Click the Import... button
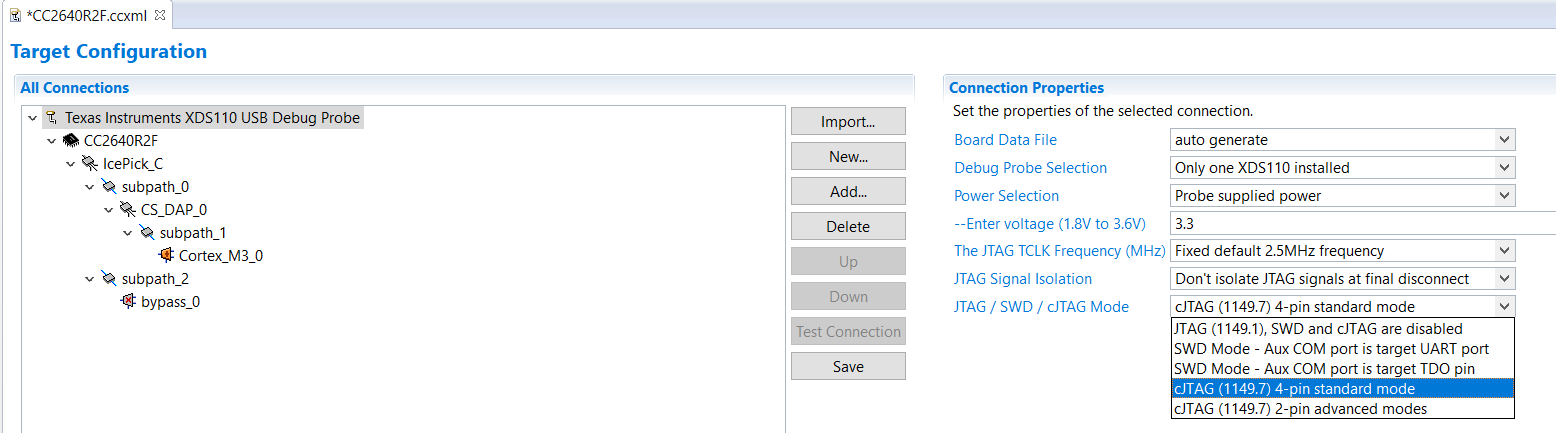Image resolution: width=1556 pixels, height=433 pixels. 848,122
